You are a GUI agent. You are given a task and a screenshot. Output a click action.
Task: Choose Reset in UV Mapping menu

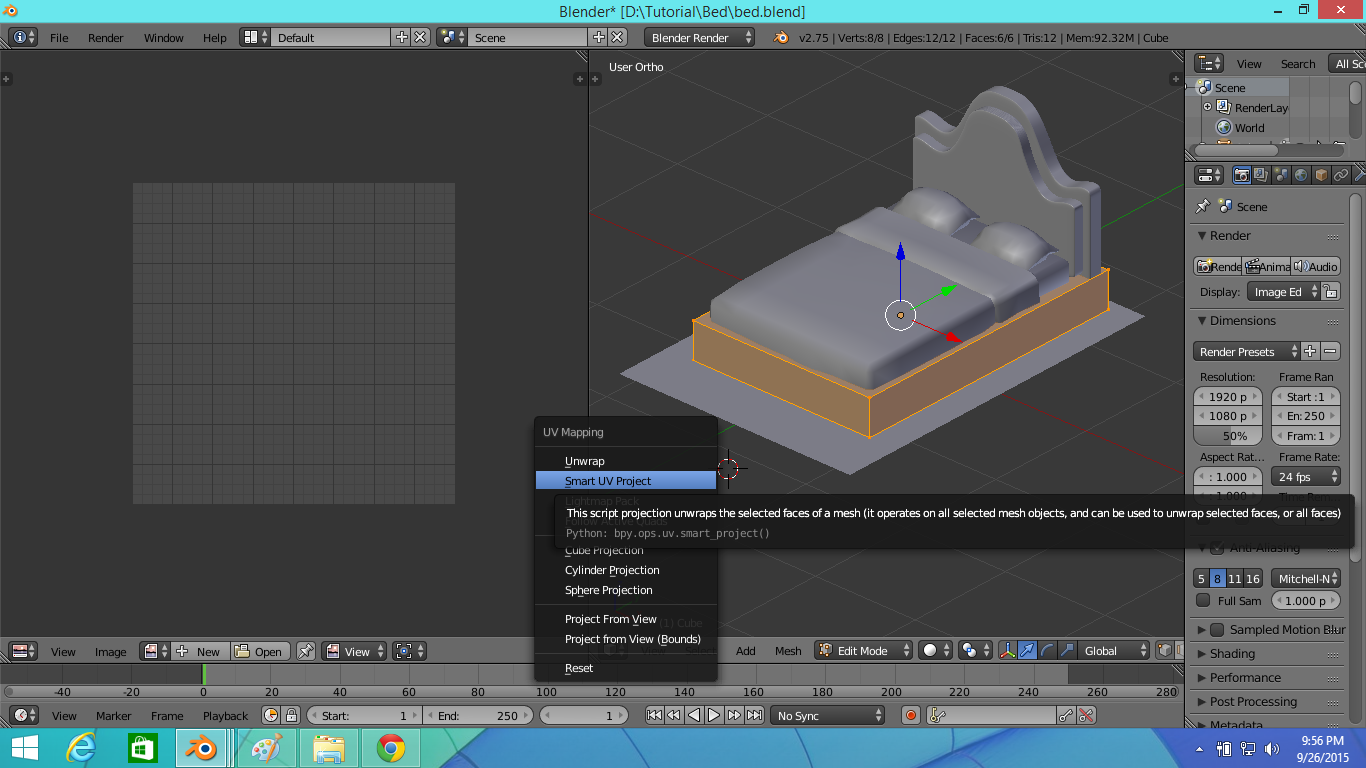(626, 668)
